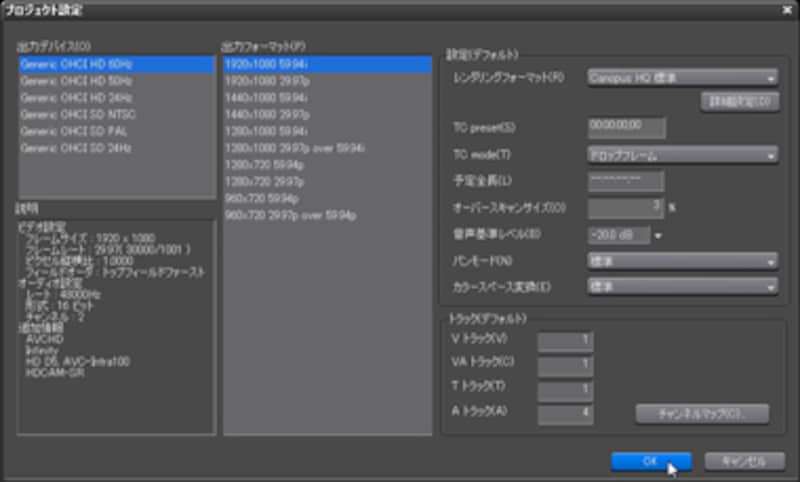The width and height of the screenshot is (800, 482).
Task: Open the rendering format dropdown
Action: point(683,78)
